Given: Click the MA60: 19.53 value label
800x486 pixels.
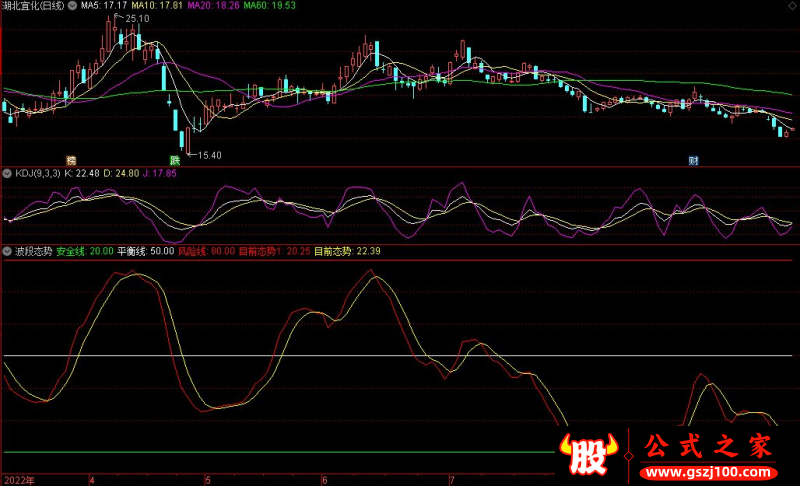Looking at the screenshot, I should pyautogui.click(x=269, y=6).
